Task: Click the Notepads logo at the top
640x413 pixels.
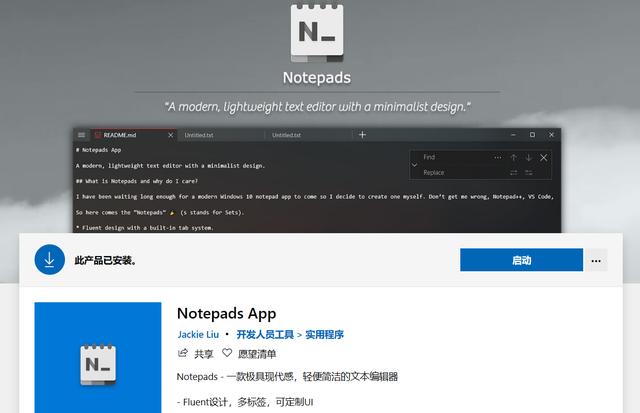Action: pos(317,33)
